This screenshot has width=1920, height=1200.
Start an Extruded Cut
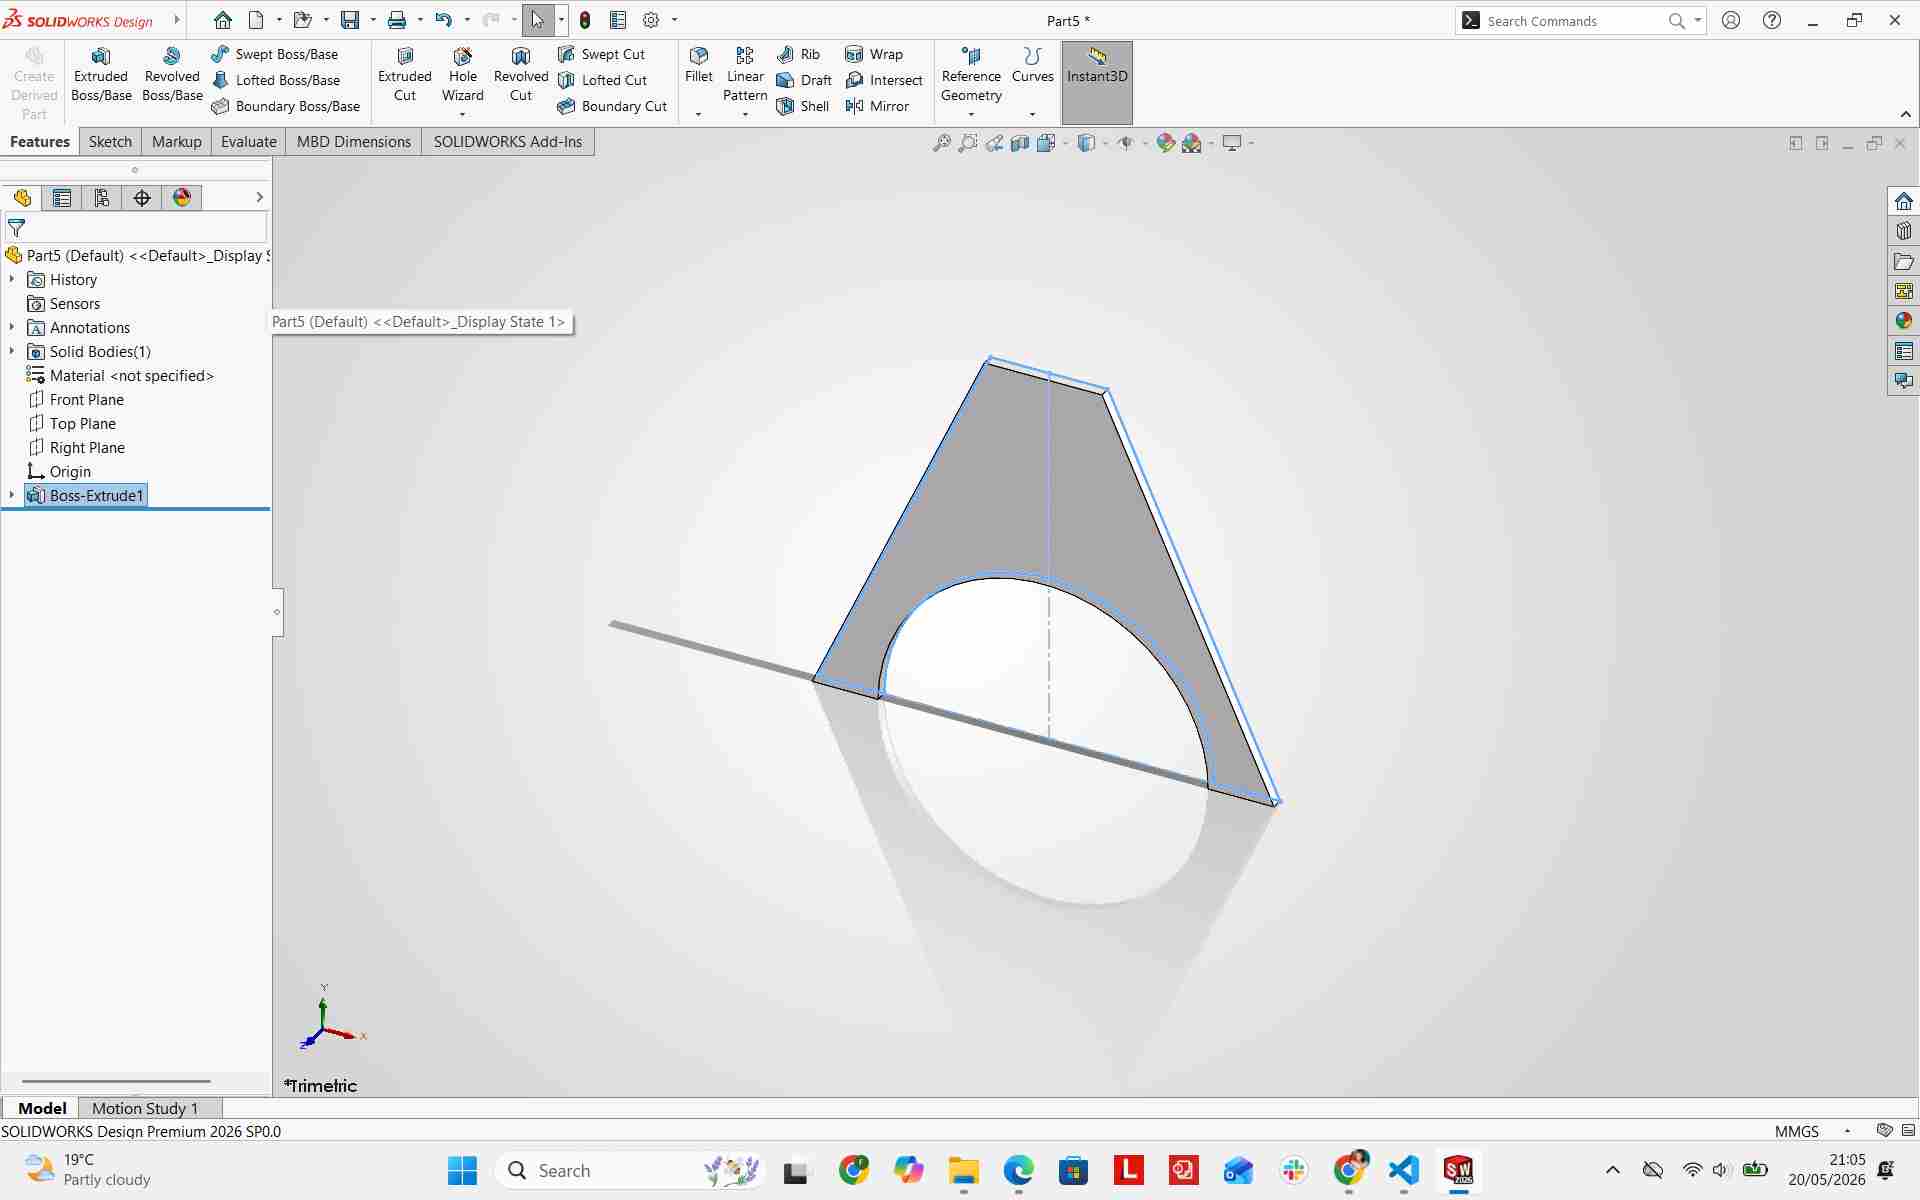coord(405,75)
